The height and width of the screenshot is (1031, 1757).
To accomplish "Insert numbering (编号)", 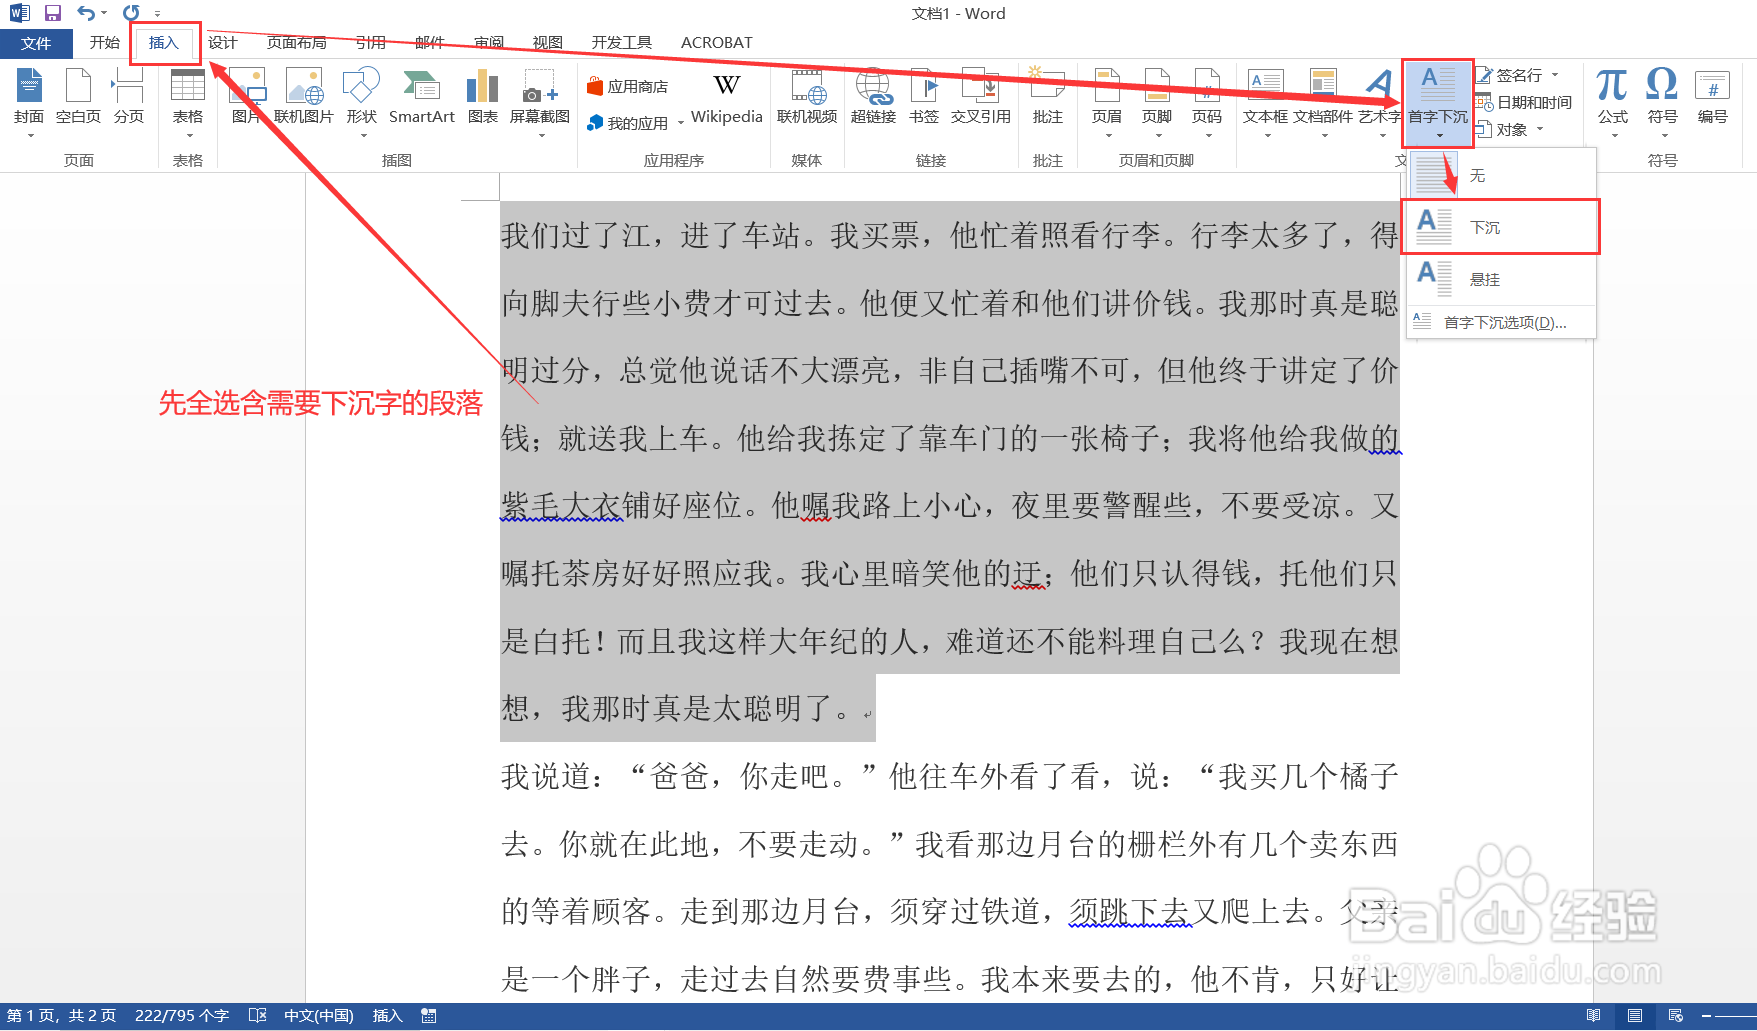I will coord(1712,98).
